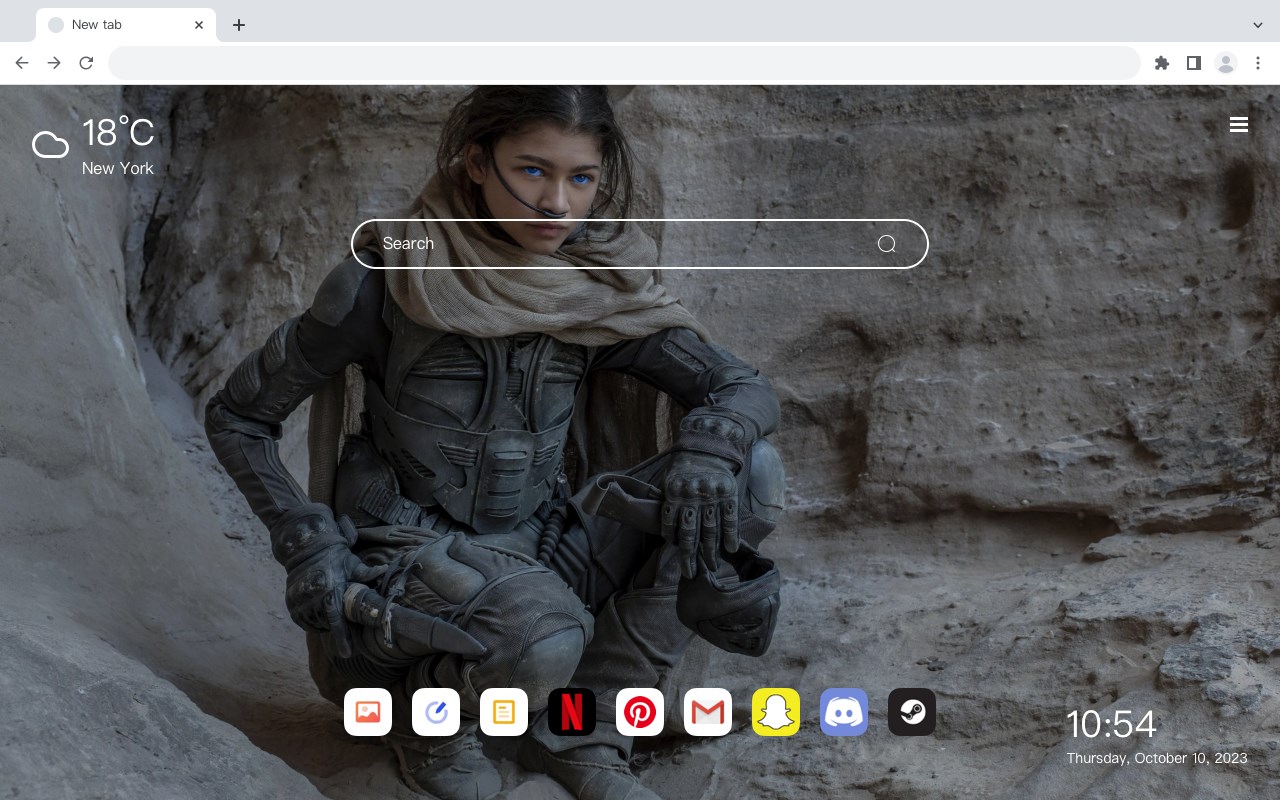Viewport: 1280px width, 800px height.
Task: Launch the Snapchat shortcut
Action: (776, 712)
